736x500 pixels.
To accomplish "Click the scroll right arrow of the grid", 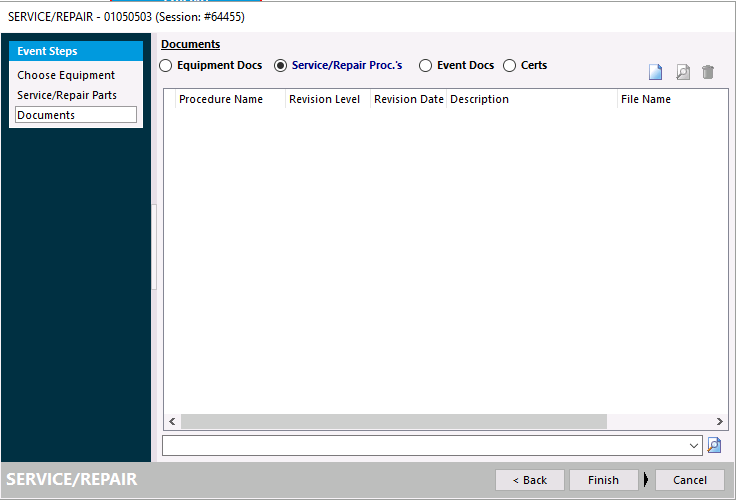I will 719,422.
